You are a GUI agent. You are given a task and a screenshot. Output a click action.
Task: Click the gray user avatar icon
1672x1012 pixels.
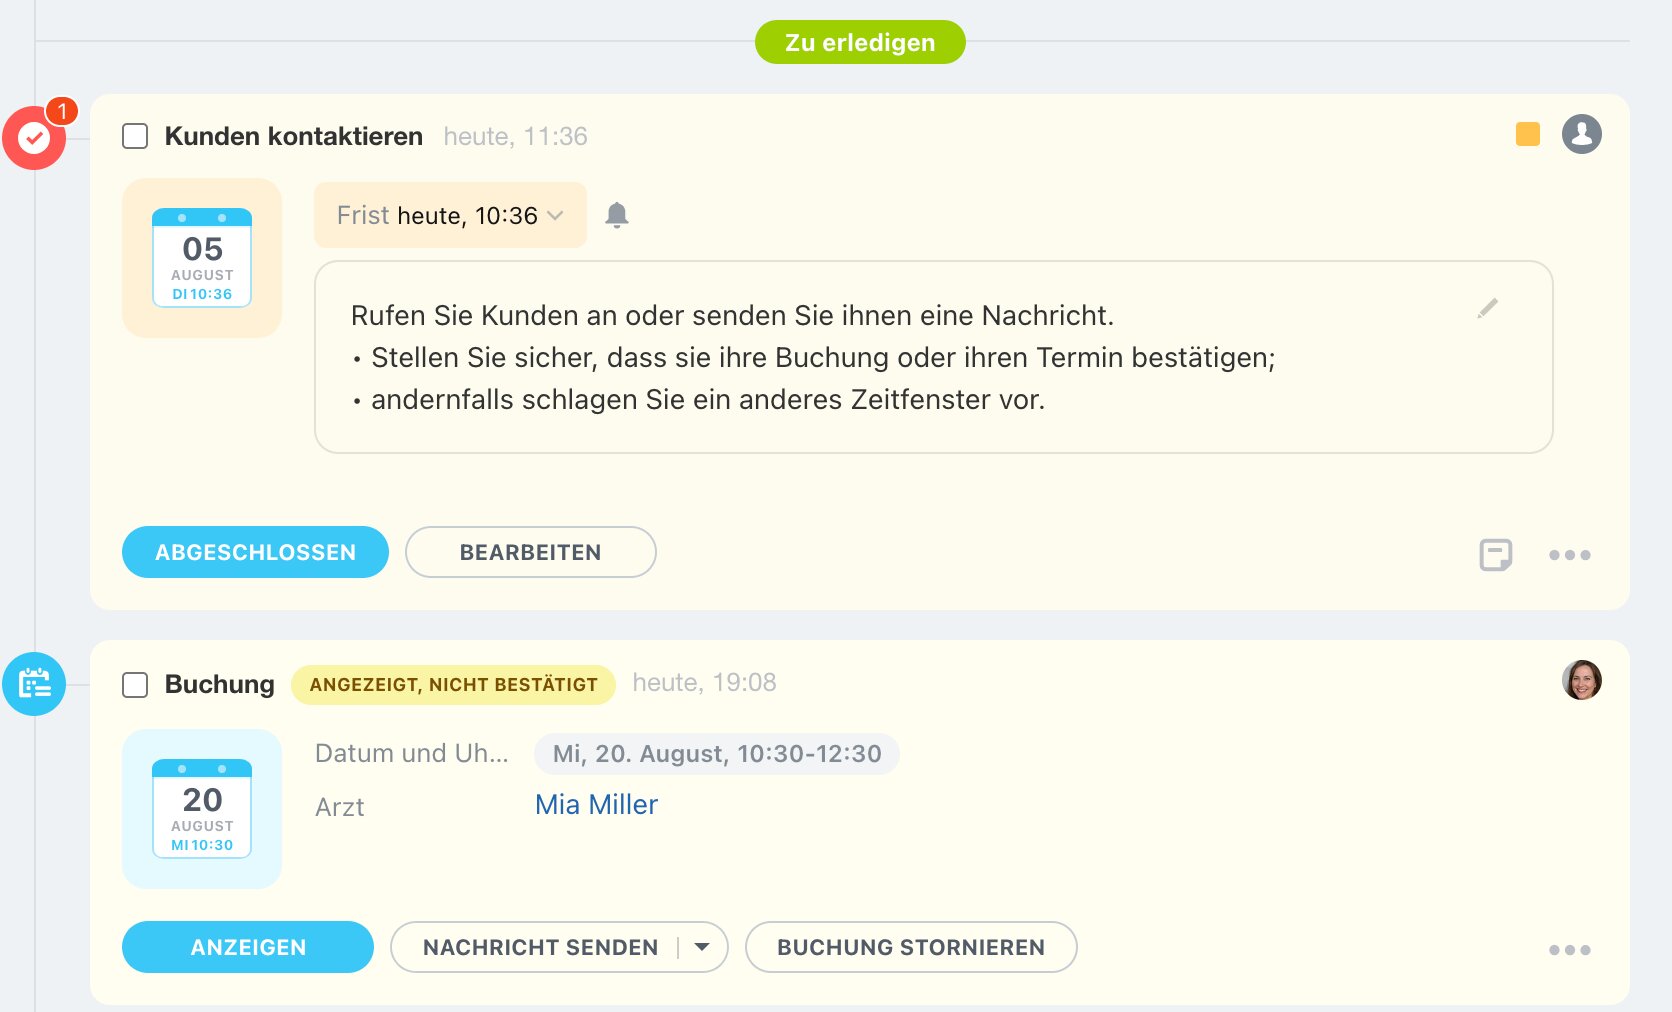[1581, 134]
